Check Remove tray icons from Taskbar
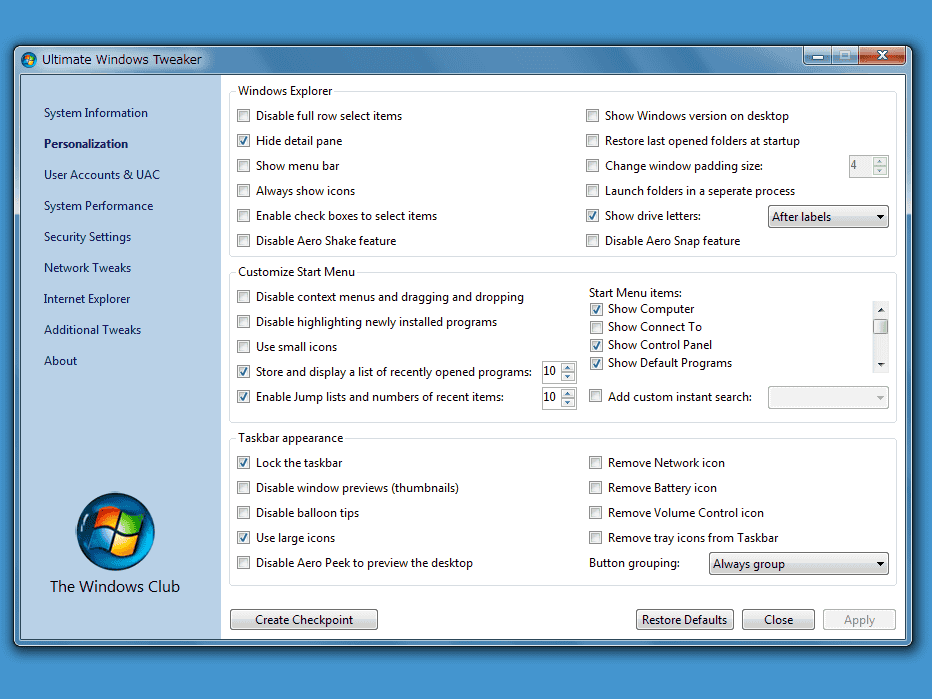 tap(595, 537)
